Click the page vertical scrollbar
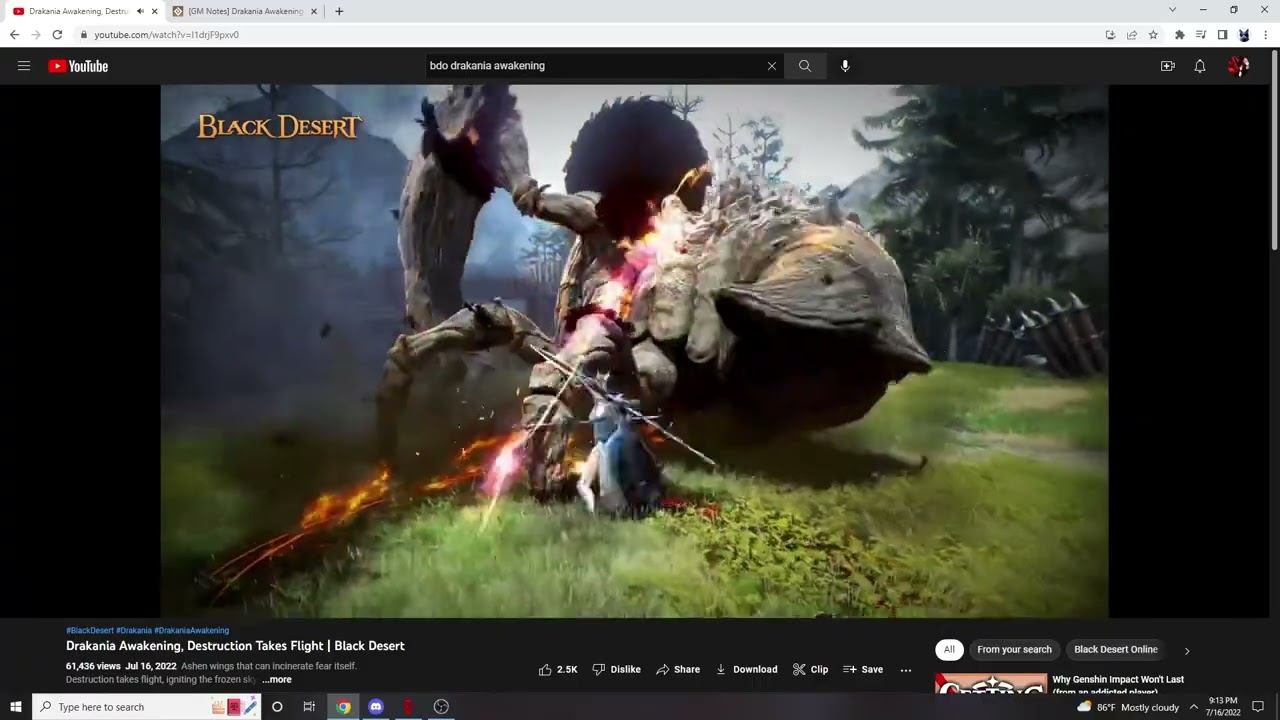Screen dimensions: 1280x720 pyautogui.click(x=1274, y=150)
